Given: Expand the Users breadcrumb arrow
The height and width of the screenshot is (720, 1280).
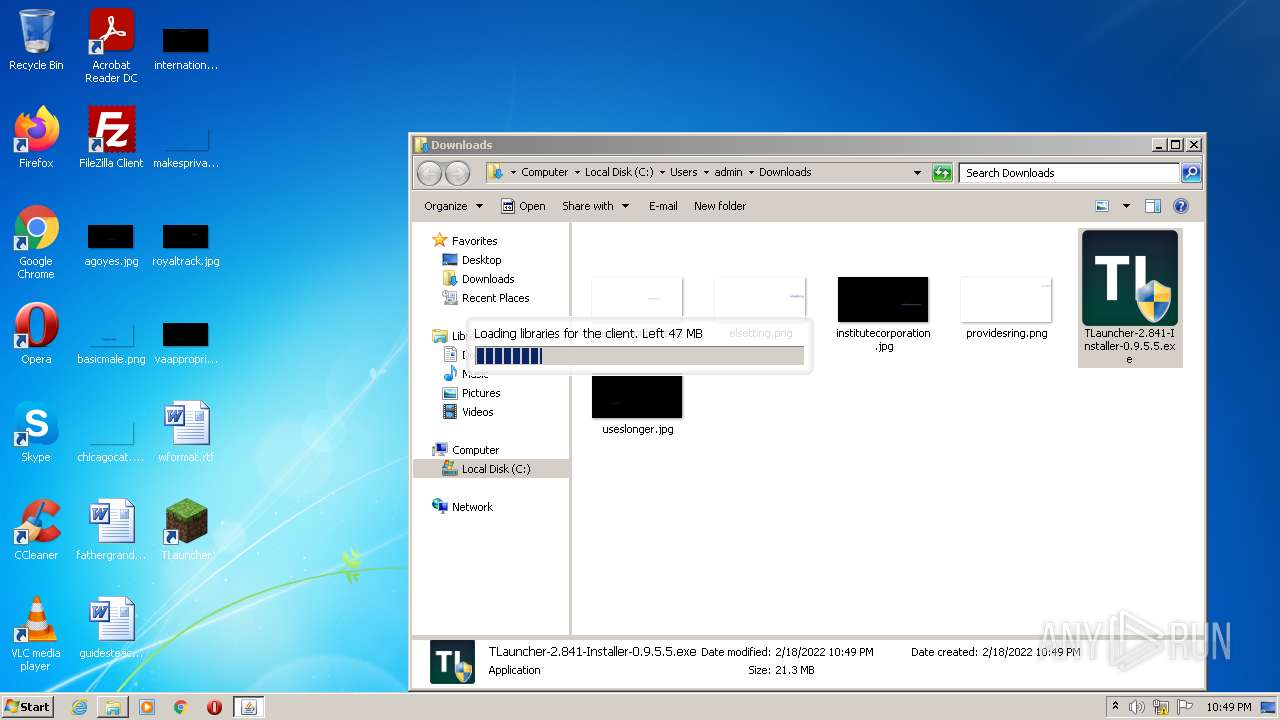Looking at the screenshot, I should tap(706, 173).
